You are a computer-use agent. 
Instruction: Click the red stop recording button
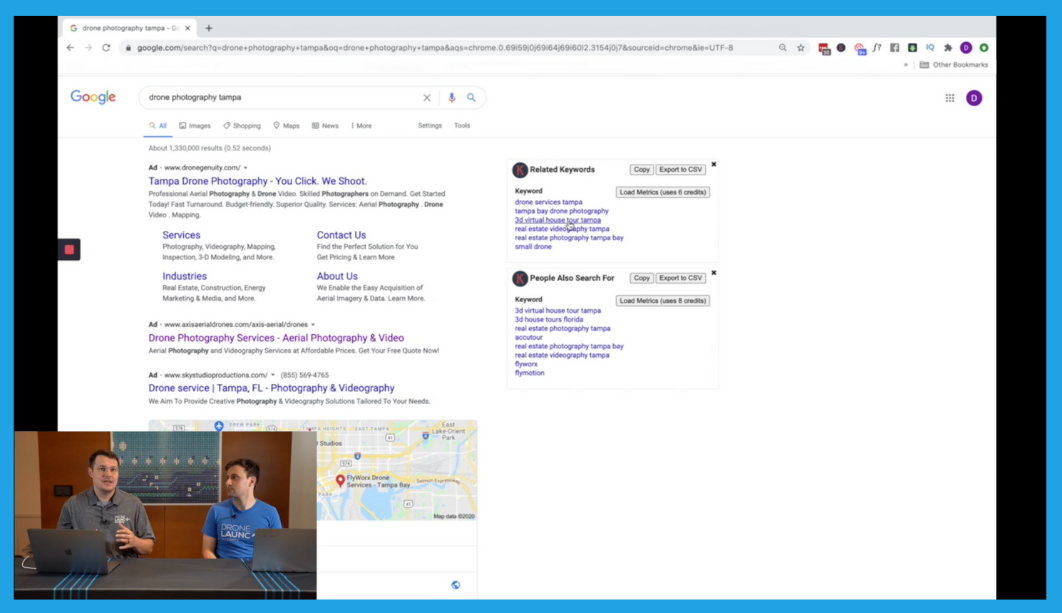(68, 249)
